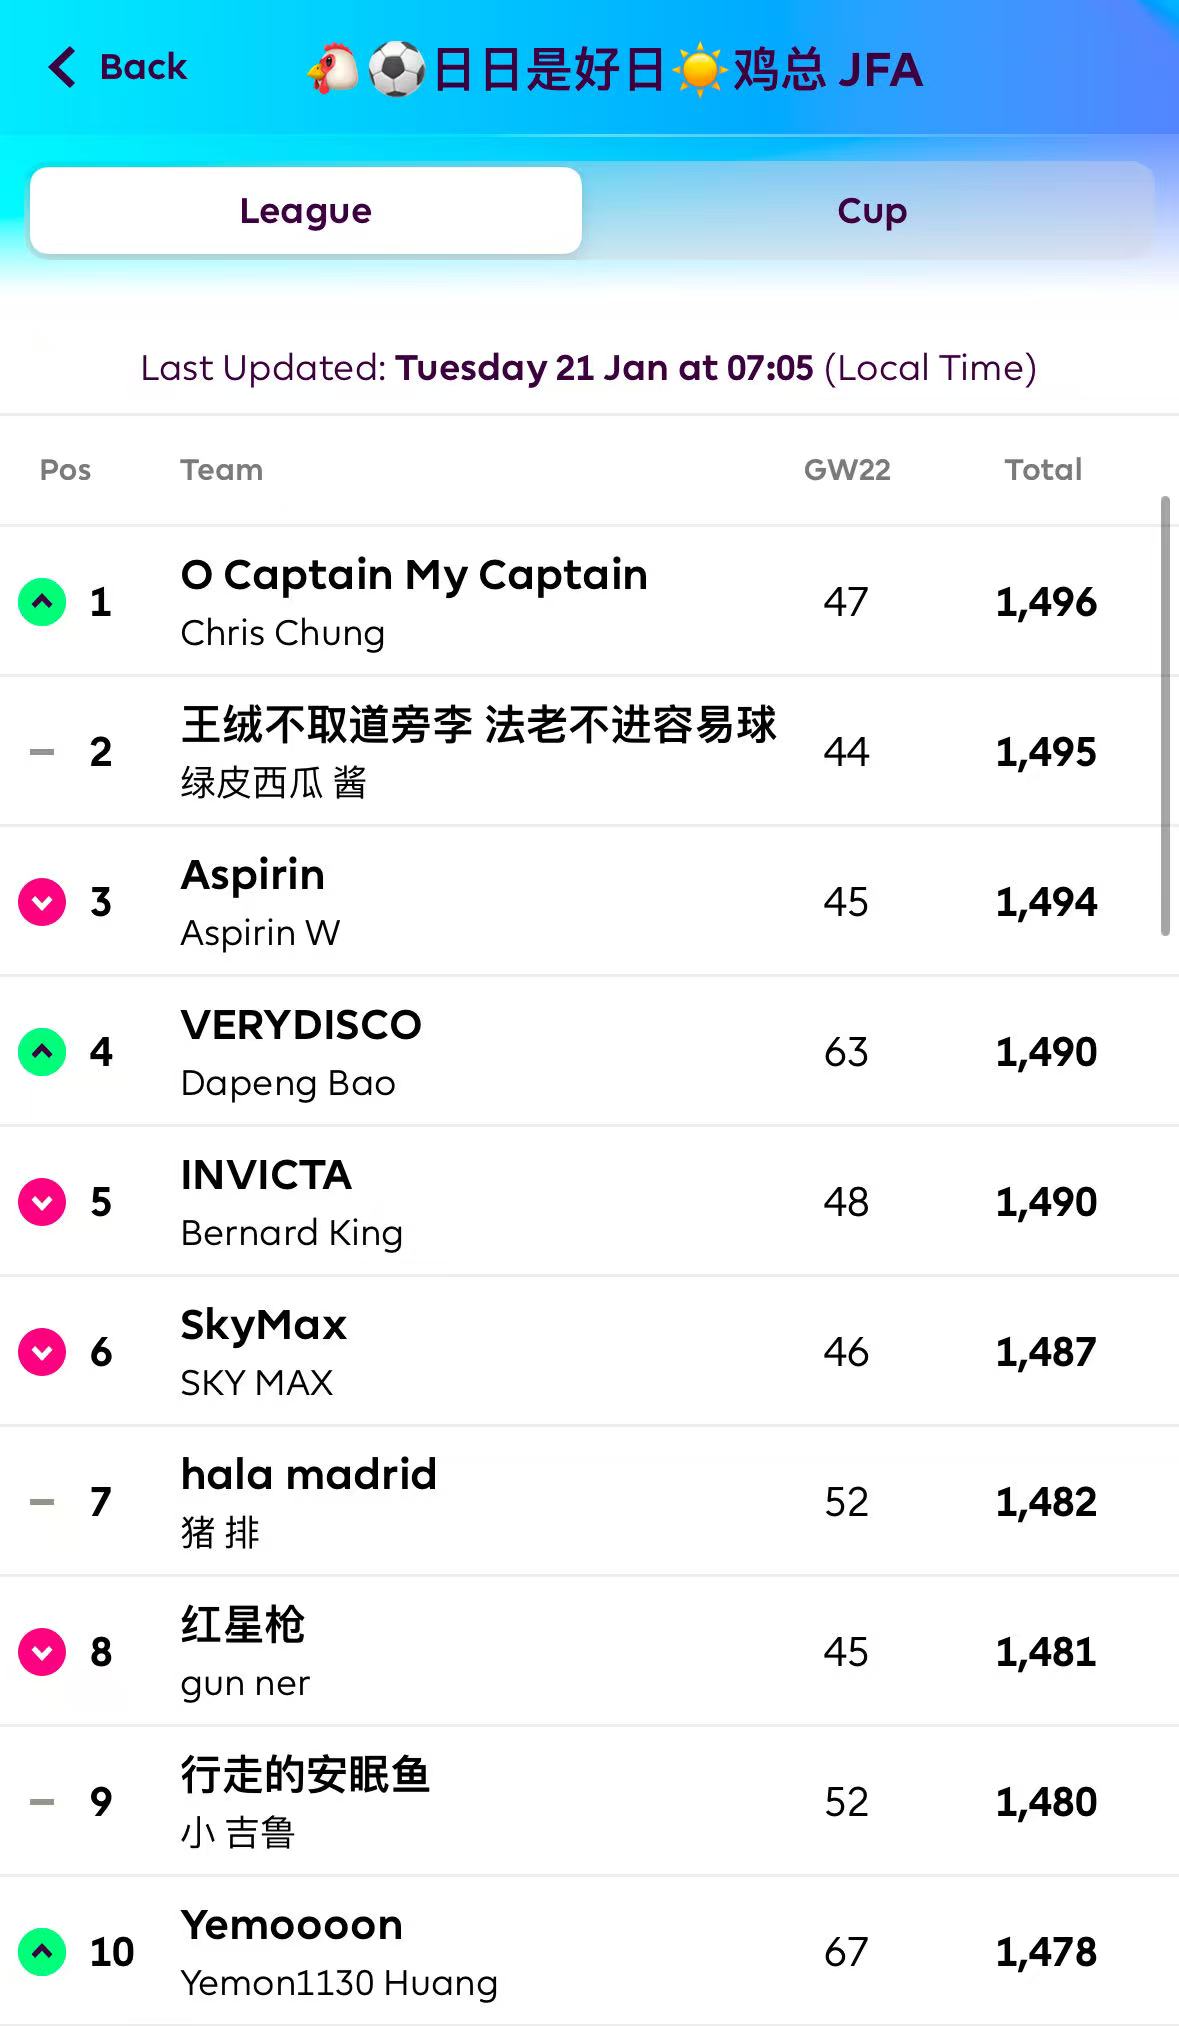Select the League tab
Image resolution: width=1179 pixels, height=2026 pixels.
click(306, 211)
